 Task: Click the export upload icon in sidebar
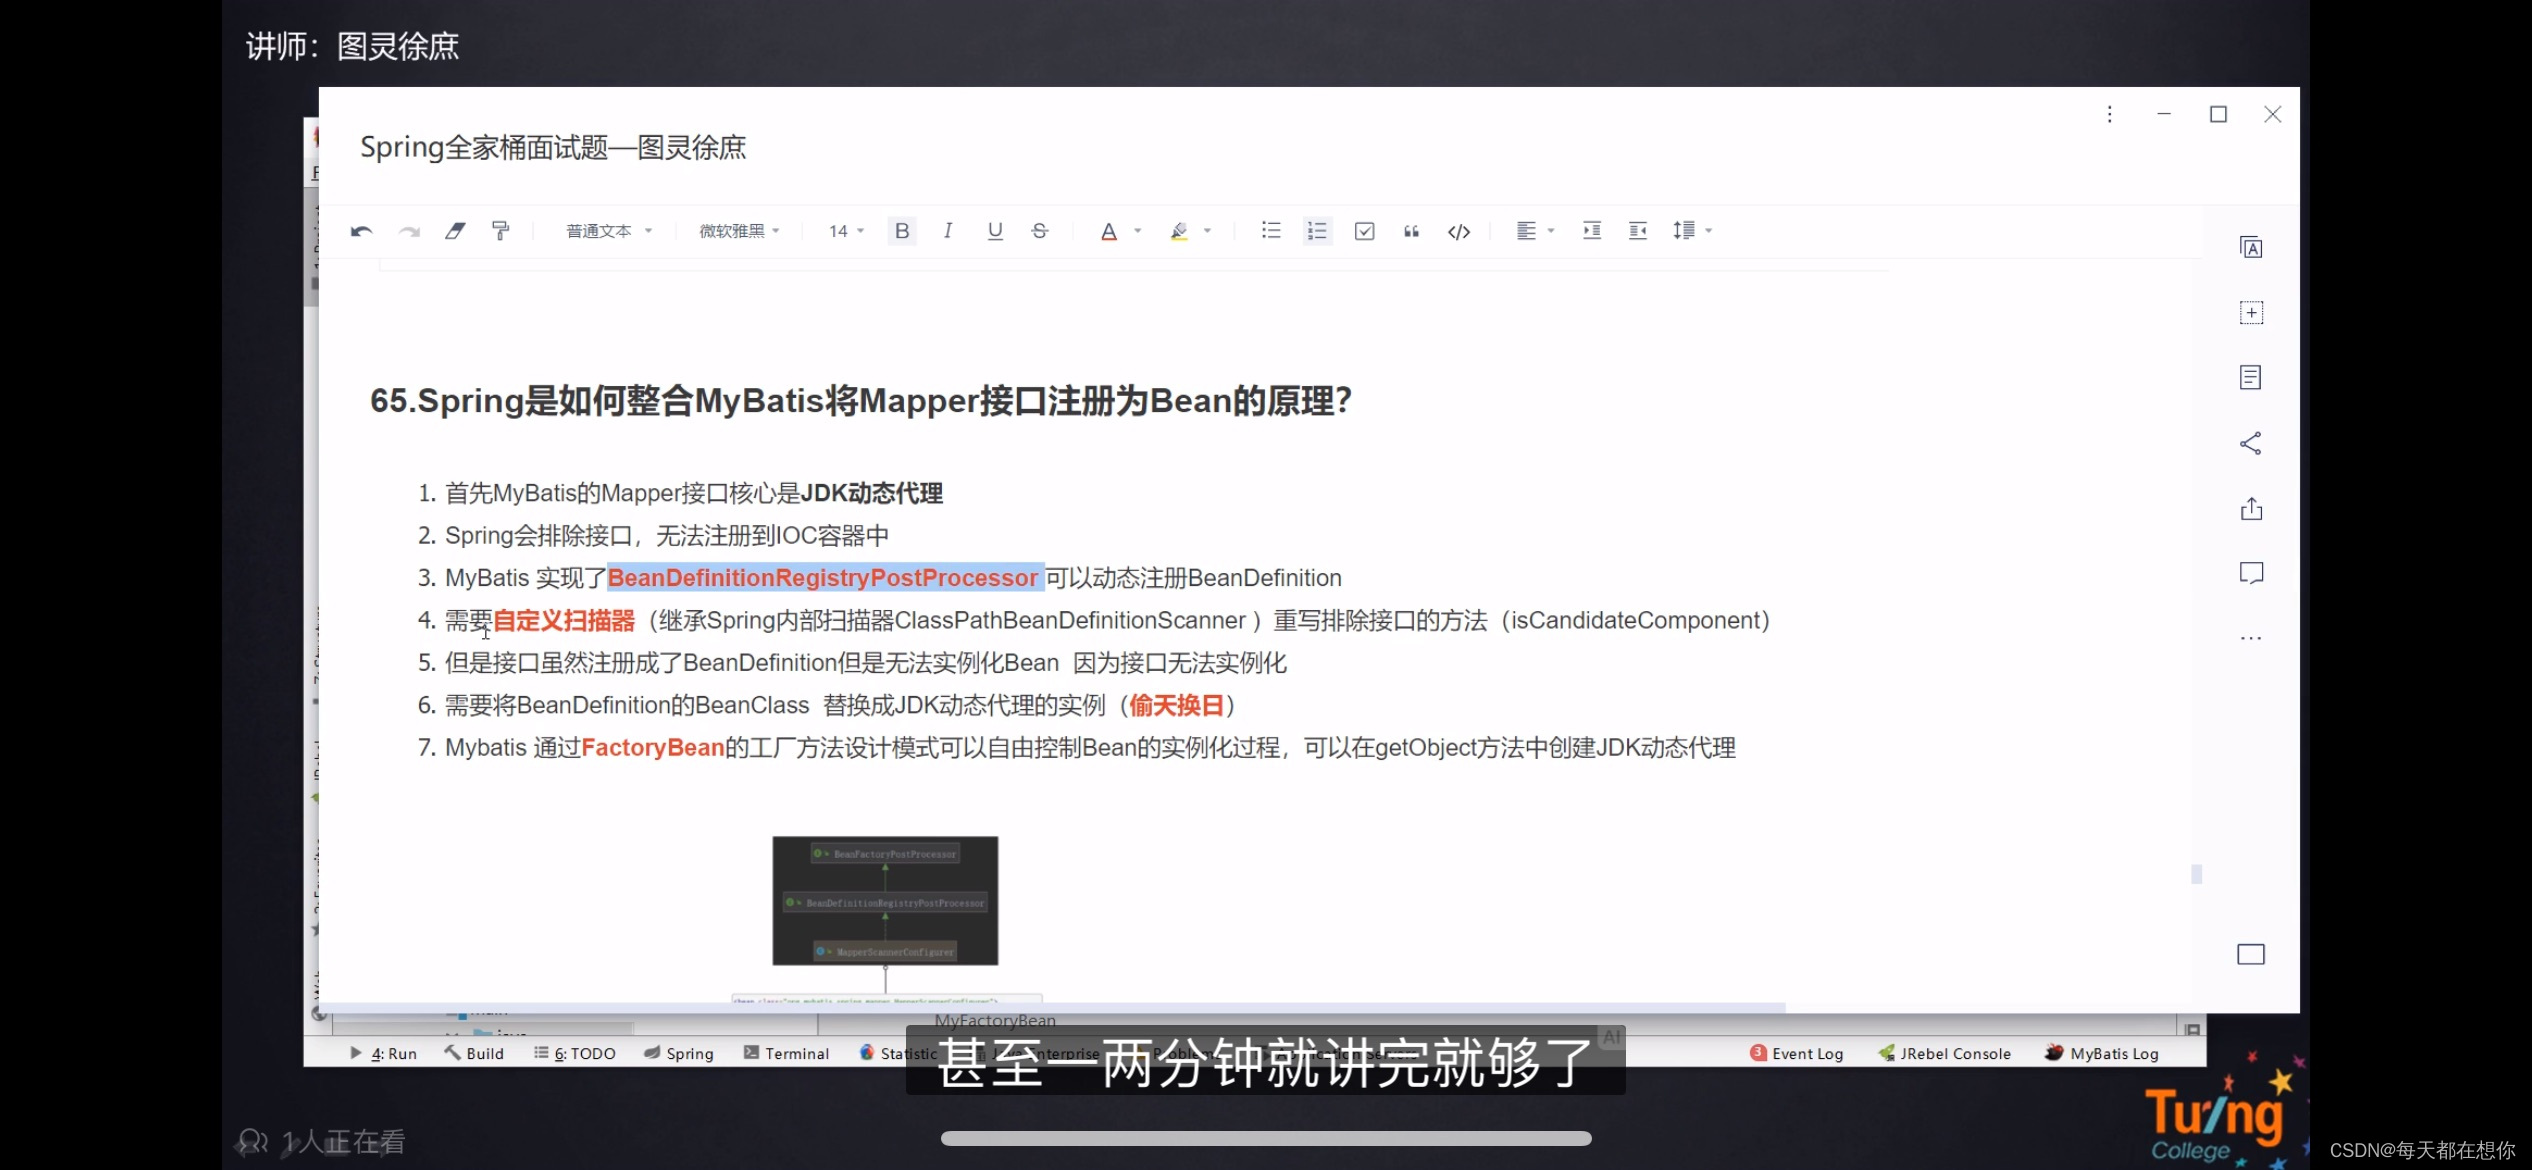[2251, 508]
